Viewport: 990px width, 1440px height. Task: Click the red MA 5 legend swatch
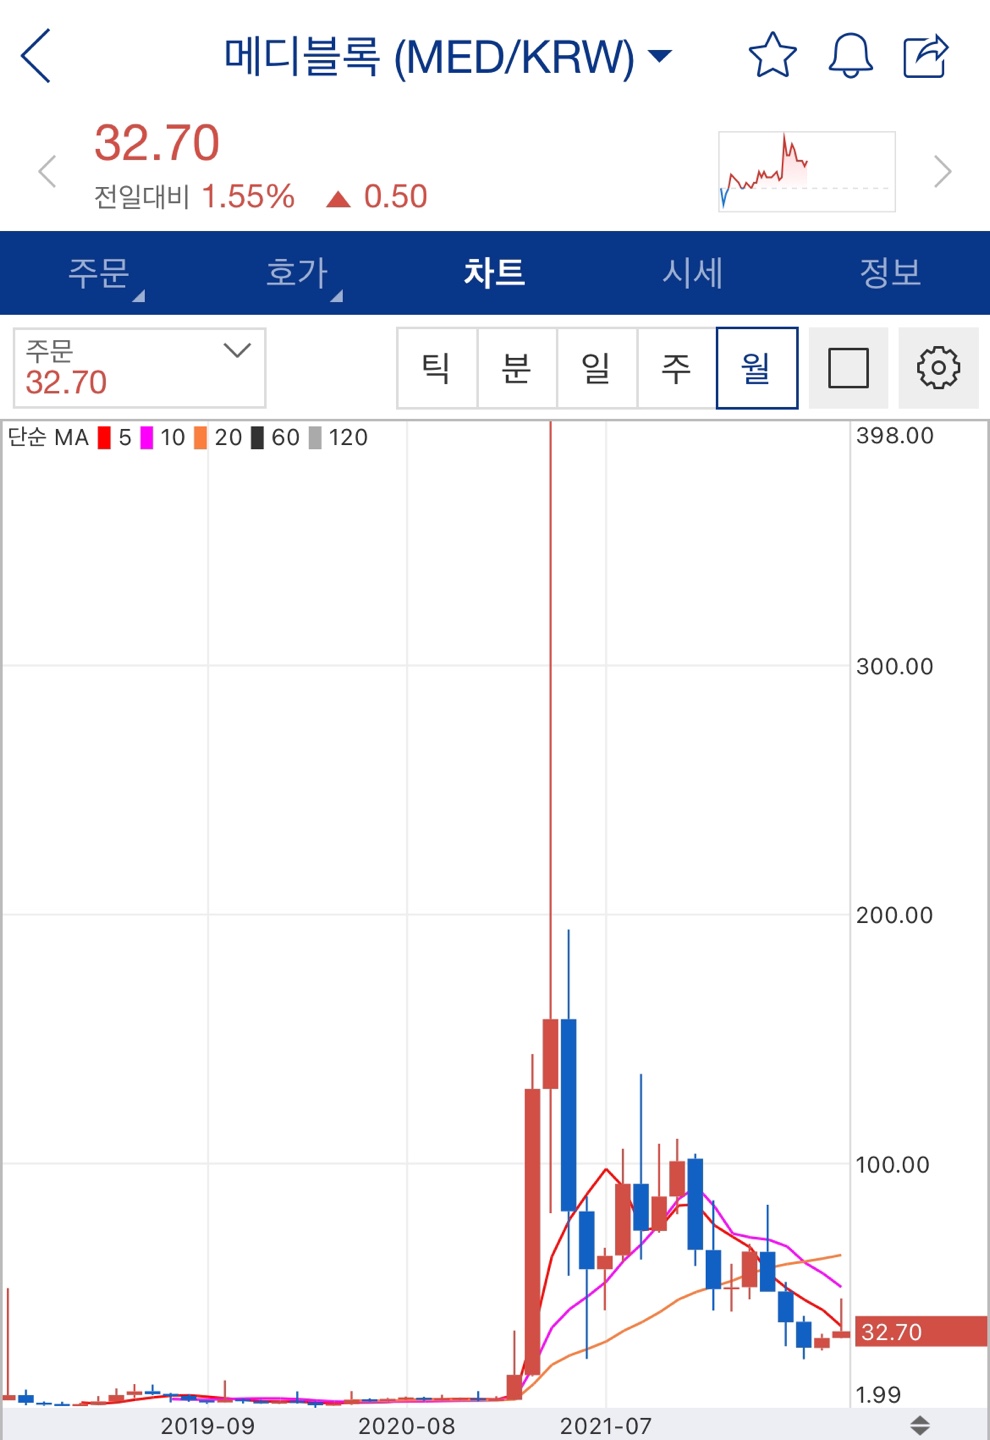(104, 437)
